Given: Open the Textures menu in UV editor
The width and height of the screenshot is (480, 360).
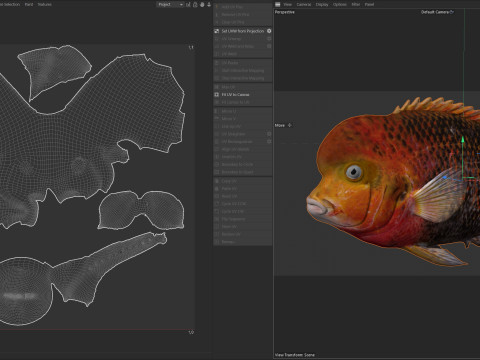Looking at the screenshot, I should pos(44,4).
